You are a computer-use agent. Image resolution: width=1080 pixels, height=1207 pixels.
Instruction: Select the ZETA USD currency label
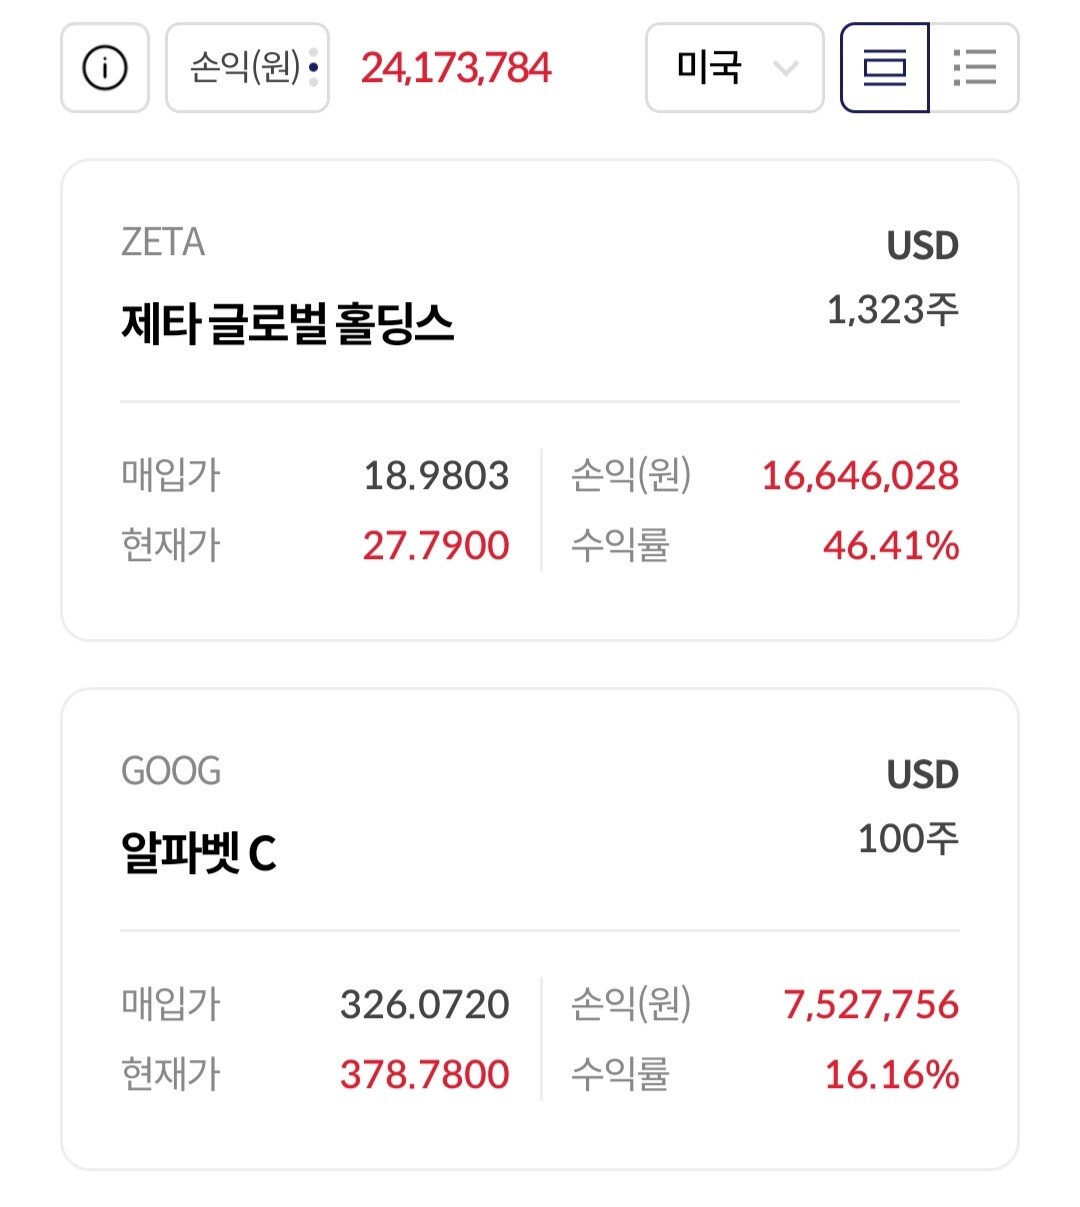tap(922, 246)
